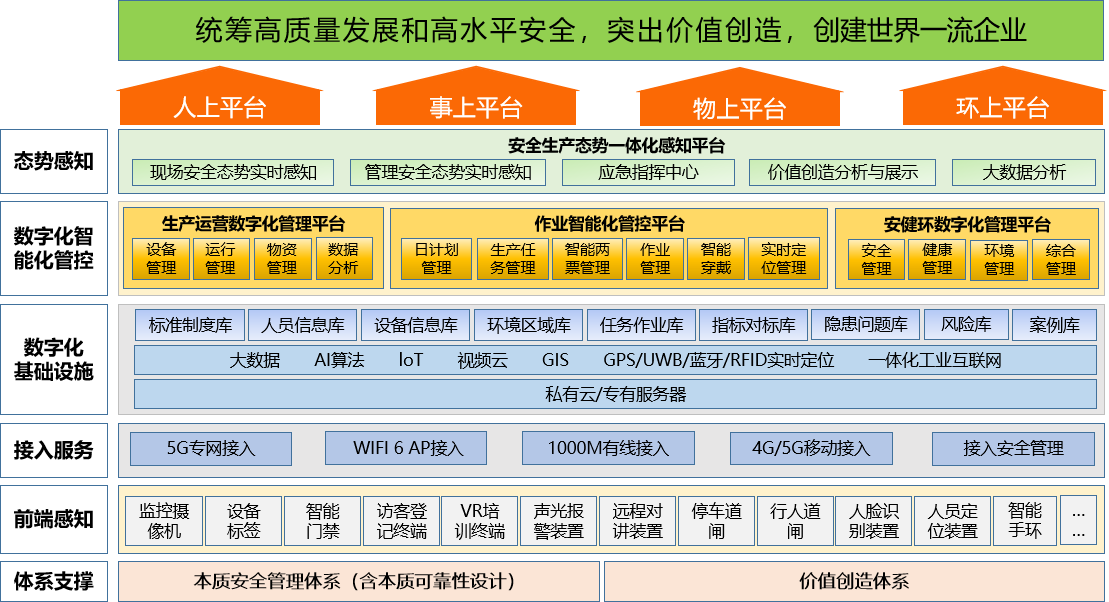The image size is (1109, 602).
Task: Click the 人脸识别装置 box
Action: [x=873, y=521]
